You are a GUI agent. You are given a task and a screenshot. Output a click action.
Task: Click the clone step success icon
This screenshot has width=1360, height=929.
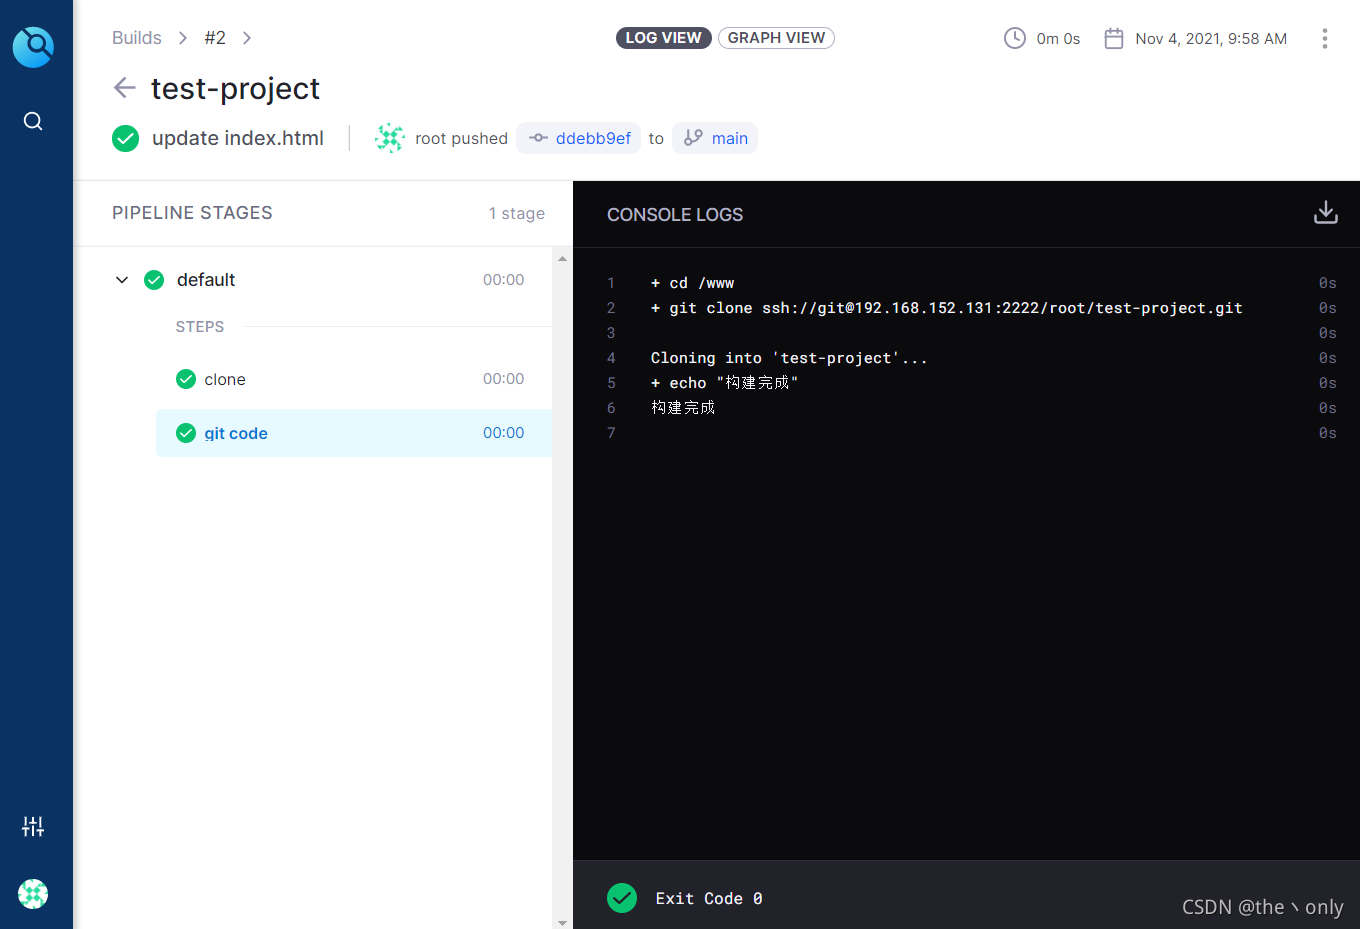pos(186,379)
